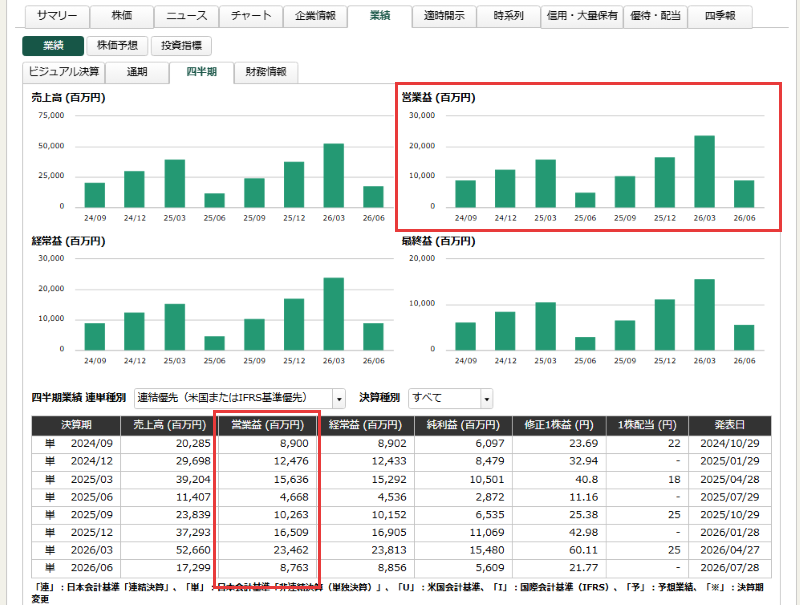Click the green 業績 sub-button

click(53, 46)
